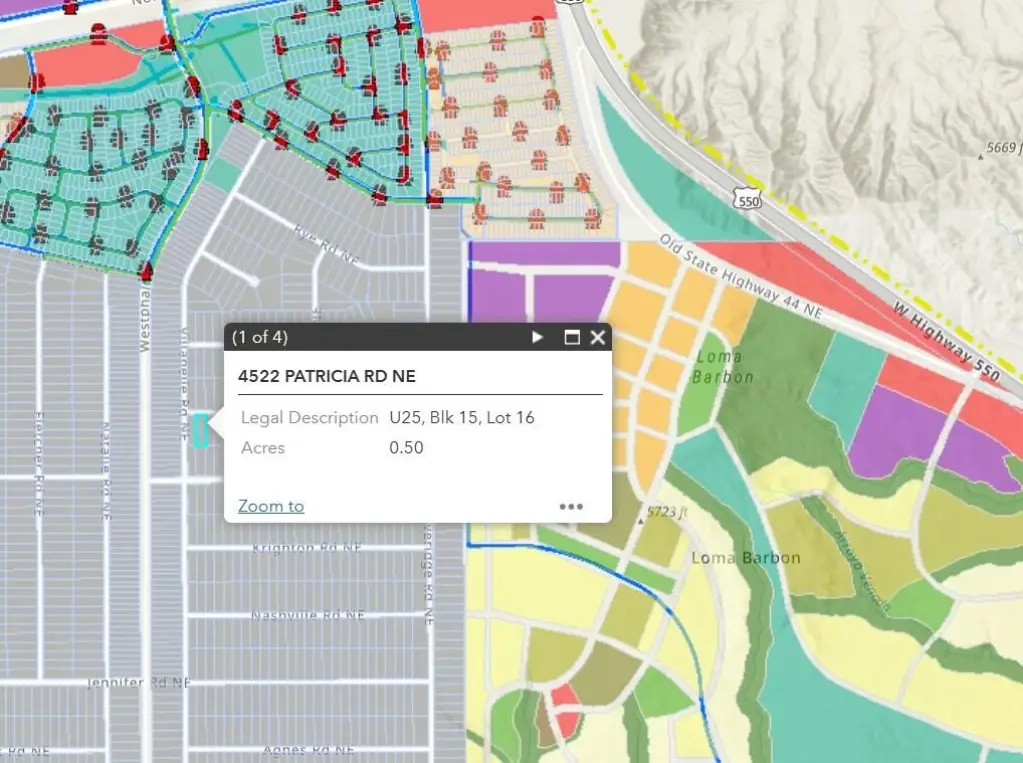Click the Zoom to link
The width and height of the screenshot is (1023, 763).
(x=271, y=506)
